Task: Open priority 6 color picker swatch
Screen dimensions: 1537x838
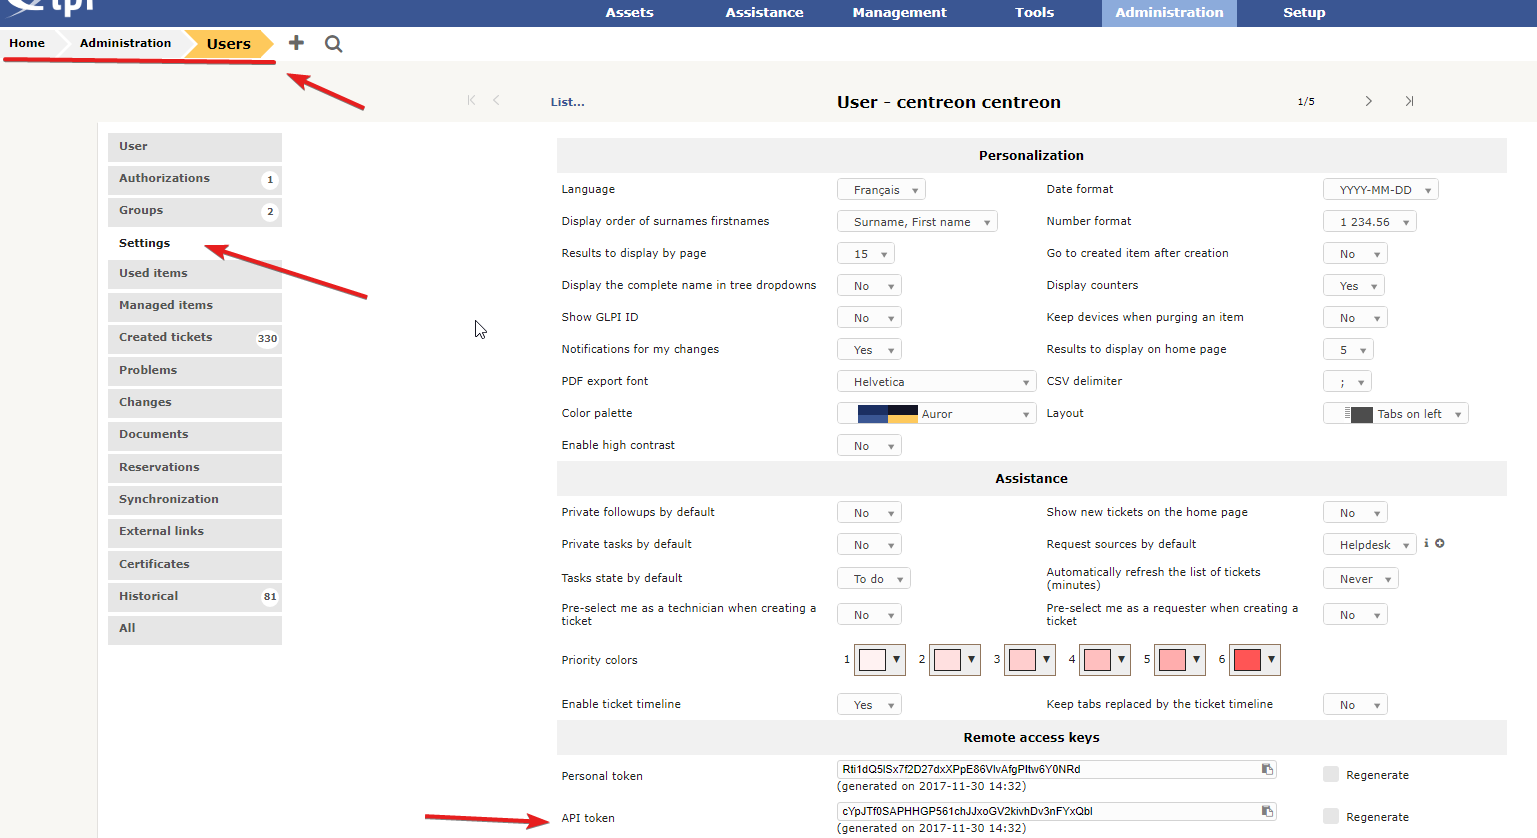Action: (x=1254, y=660)
